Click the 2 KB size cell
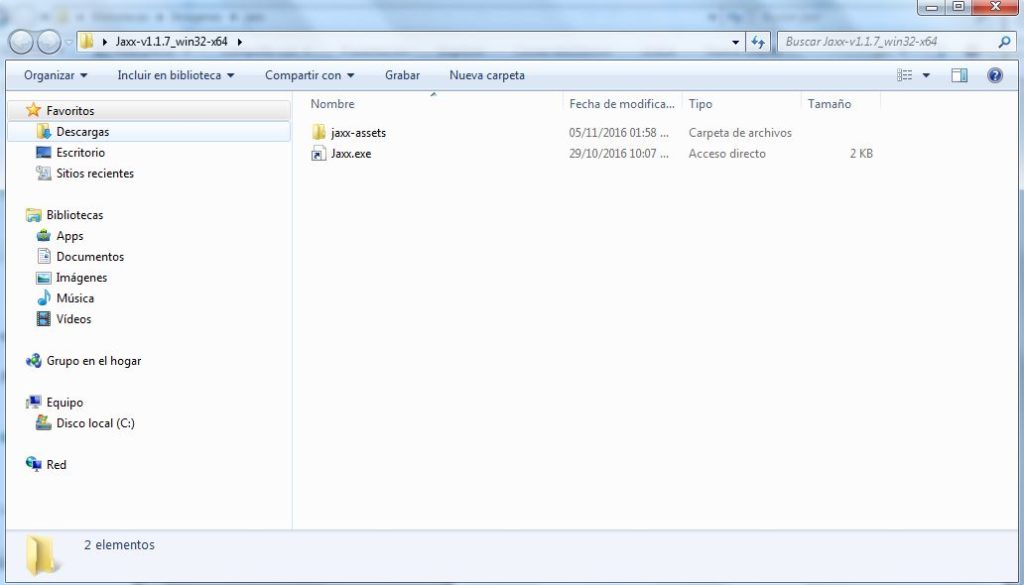This screenshot has height=585, width=1024. (x=861, y=153)
